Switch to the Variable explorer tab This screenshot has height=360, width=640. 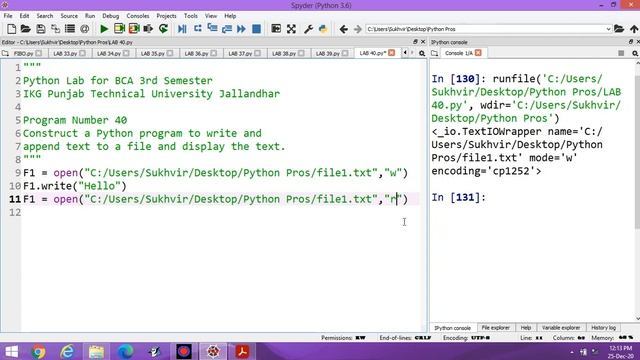coord(561,328)
